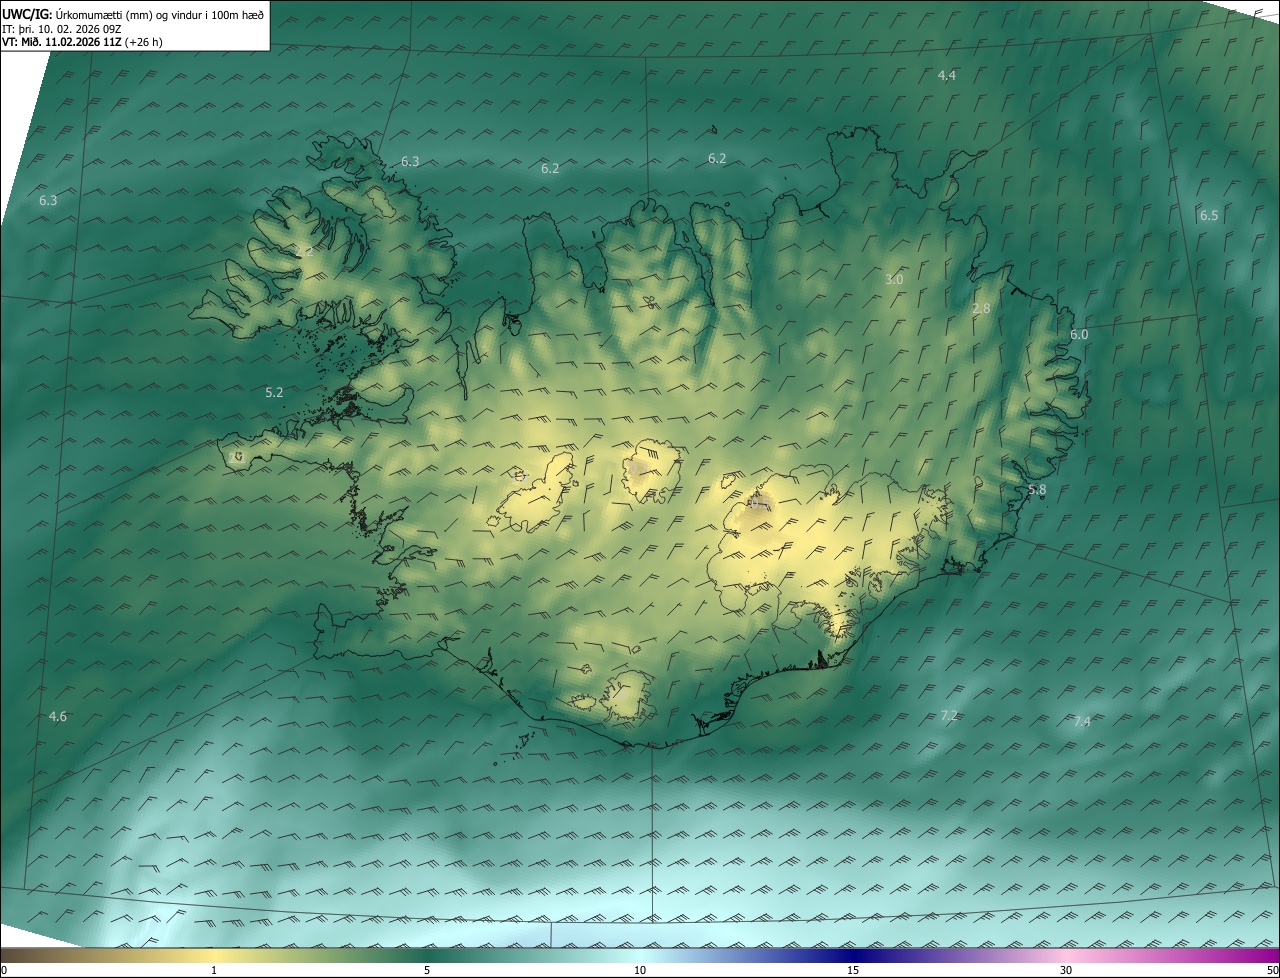Click the '10' tick on the color scale
Image resolution: width=1280 pixels, height=978 pixels.
click(x=640, y=970)
